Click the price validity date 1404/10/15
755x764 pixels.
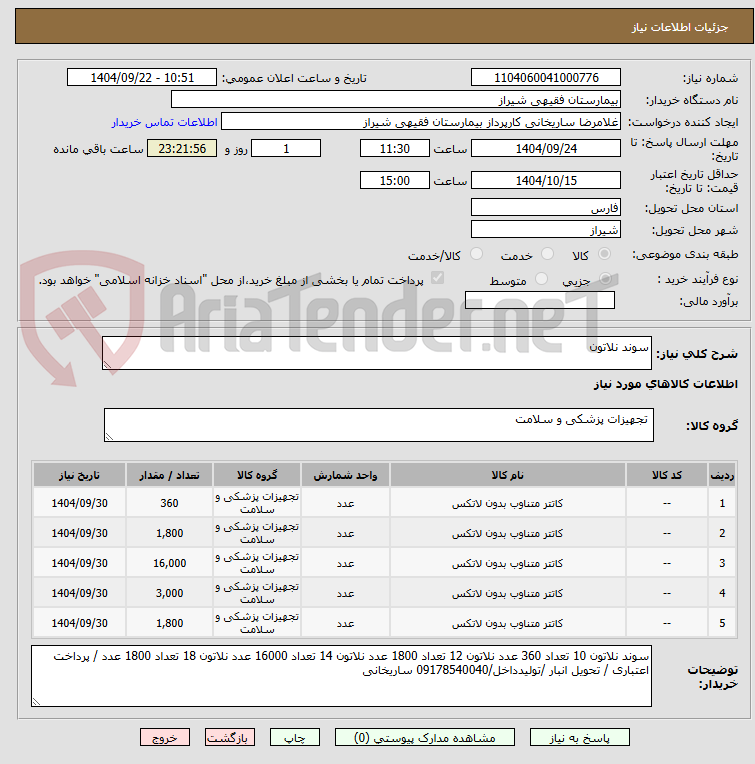546,180
